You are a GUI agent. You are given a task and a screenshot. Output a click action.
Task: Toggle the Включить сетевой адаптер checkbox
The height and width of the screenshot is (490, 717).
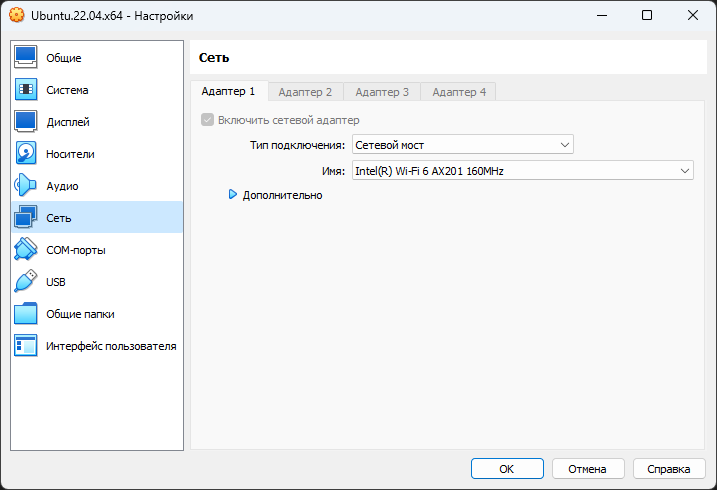pos(208,120)
